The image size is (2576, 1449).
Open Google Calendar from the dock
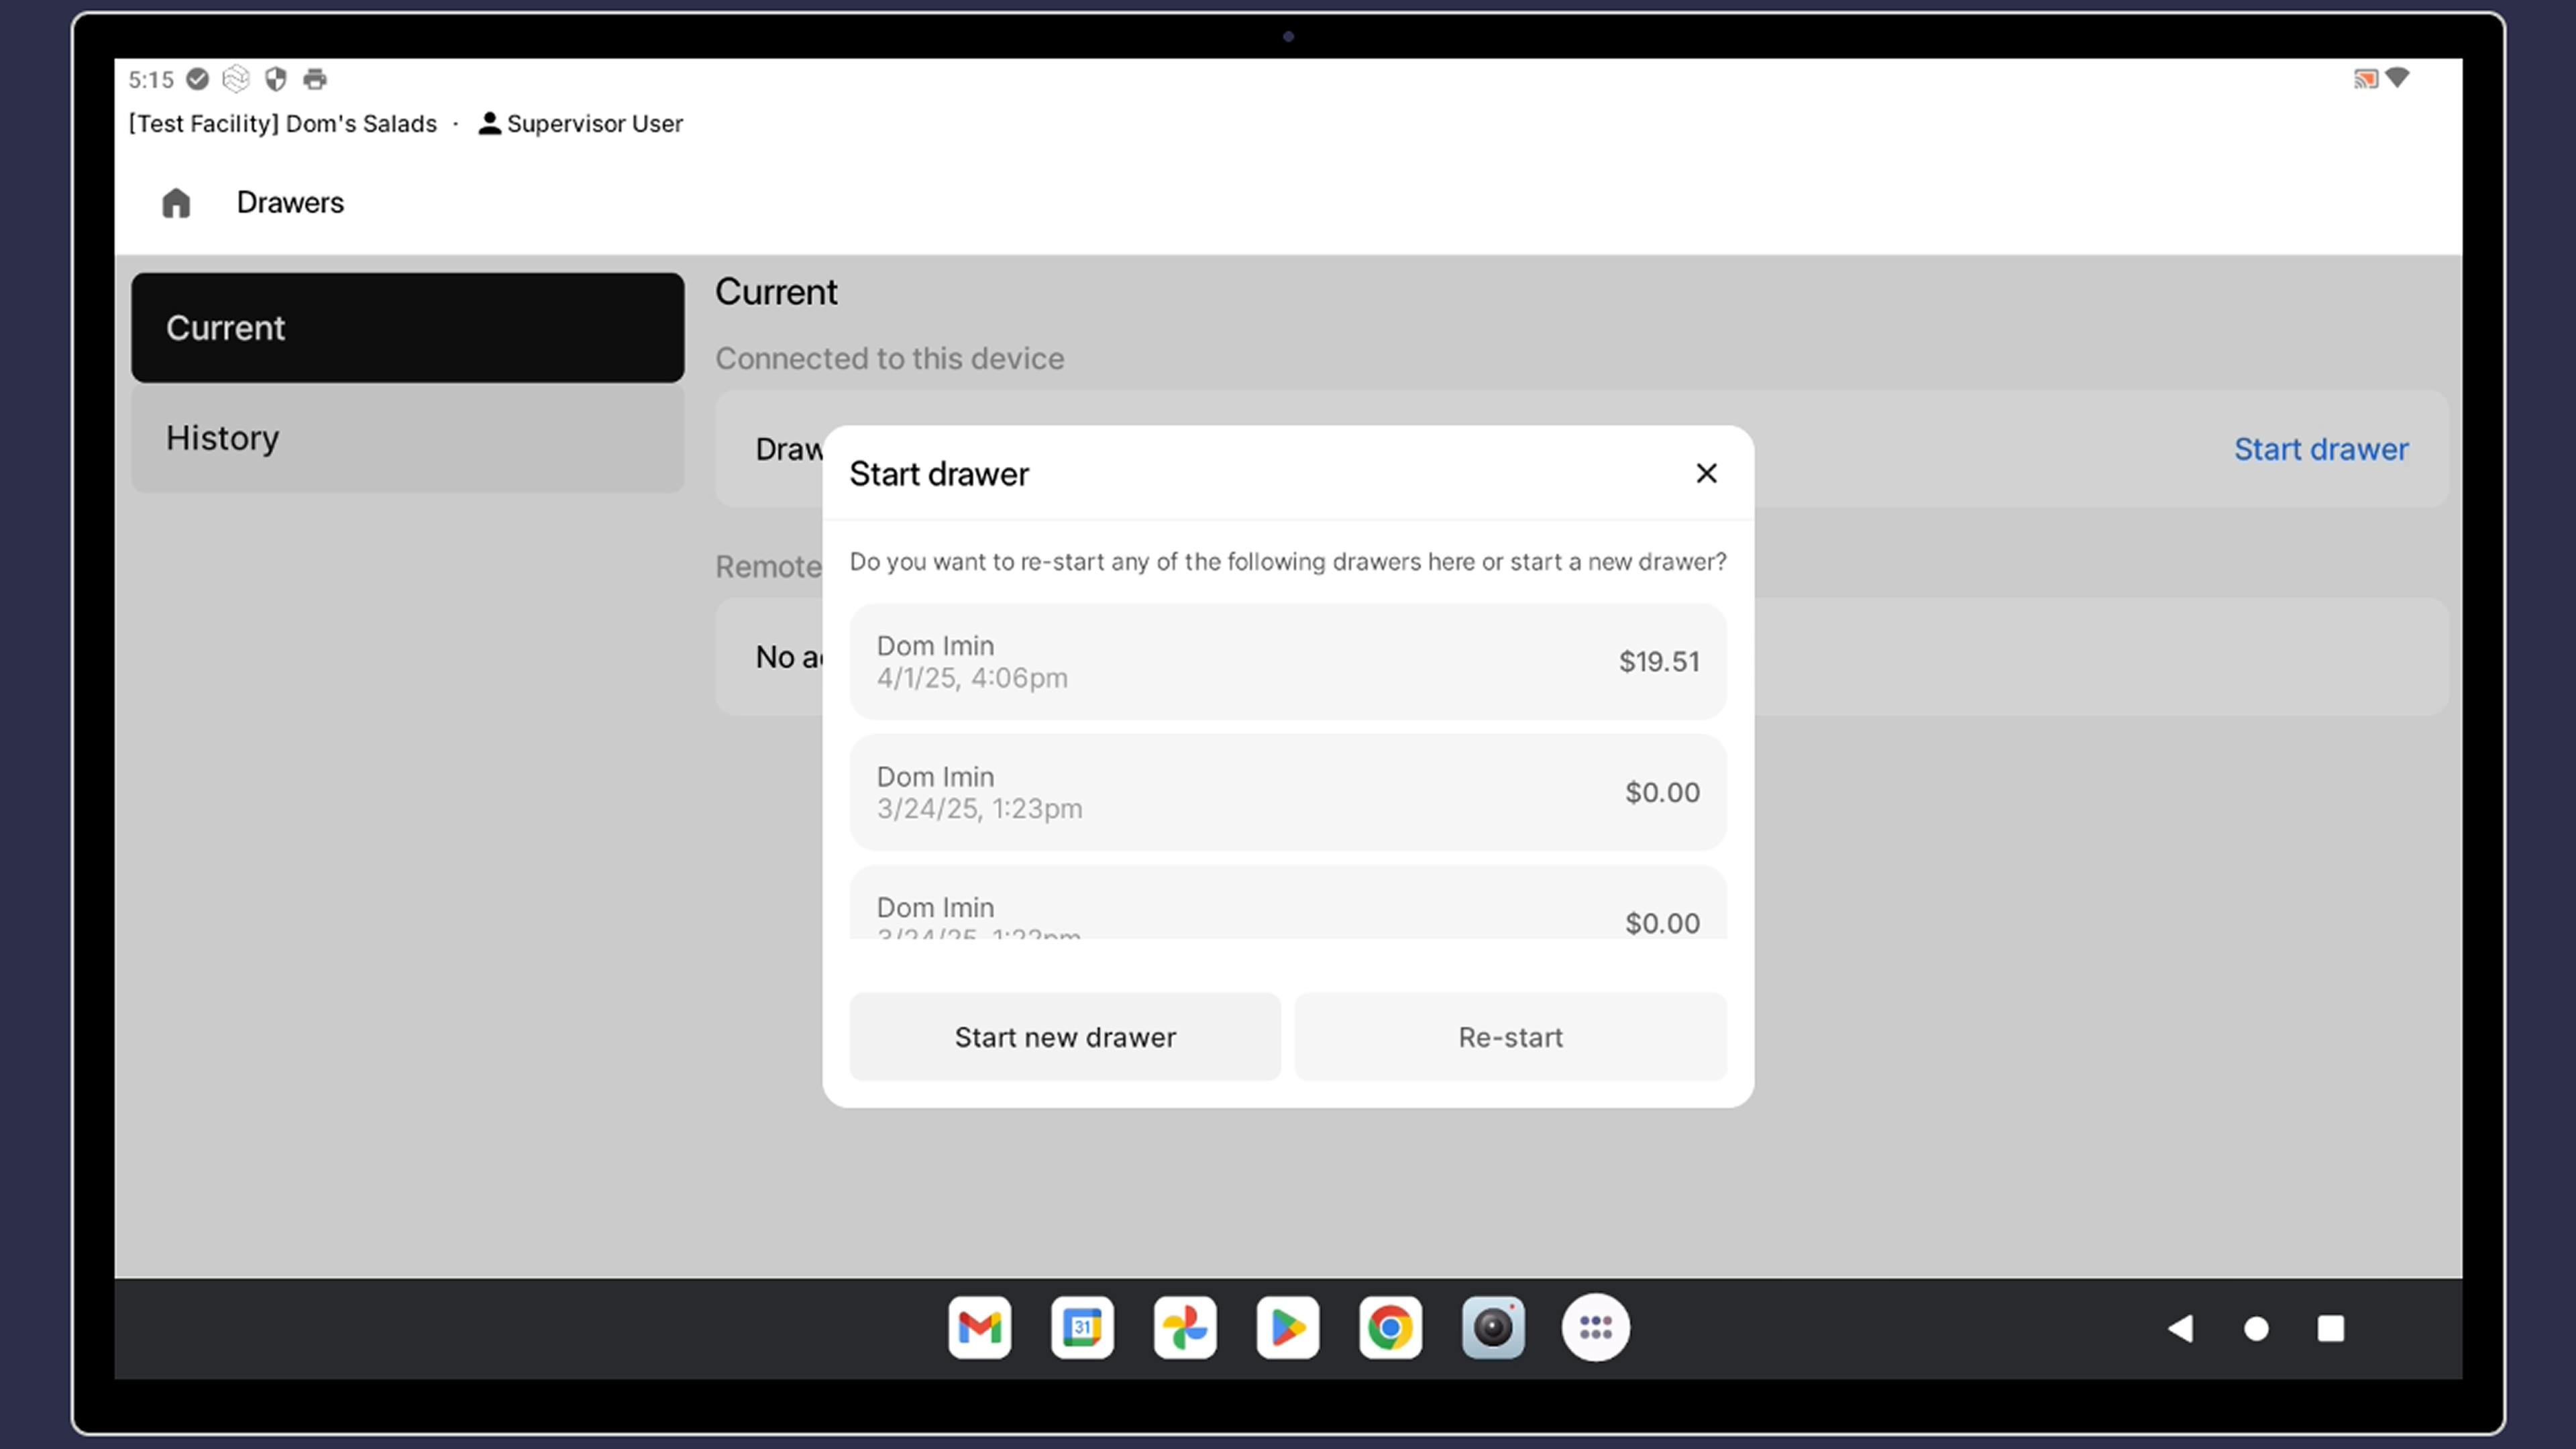[1082, 1328]
